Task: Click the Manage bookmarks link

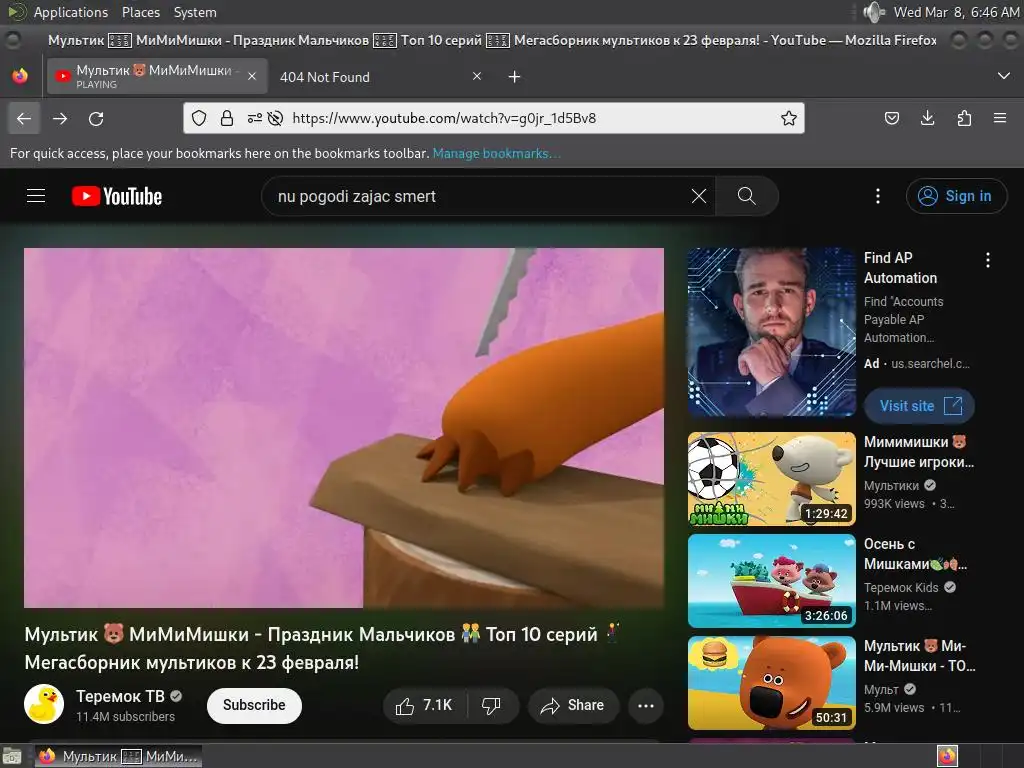Action: click(x=496, y=153)
